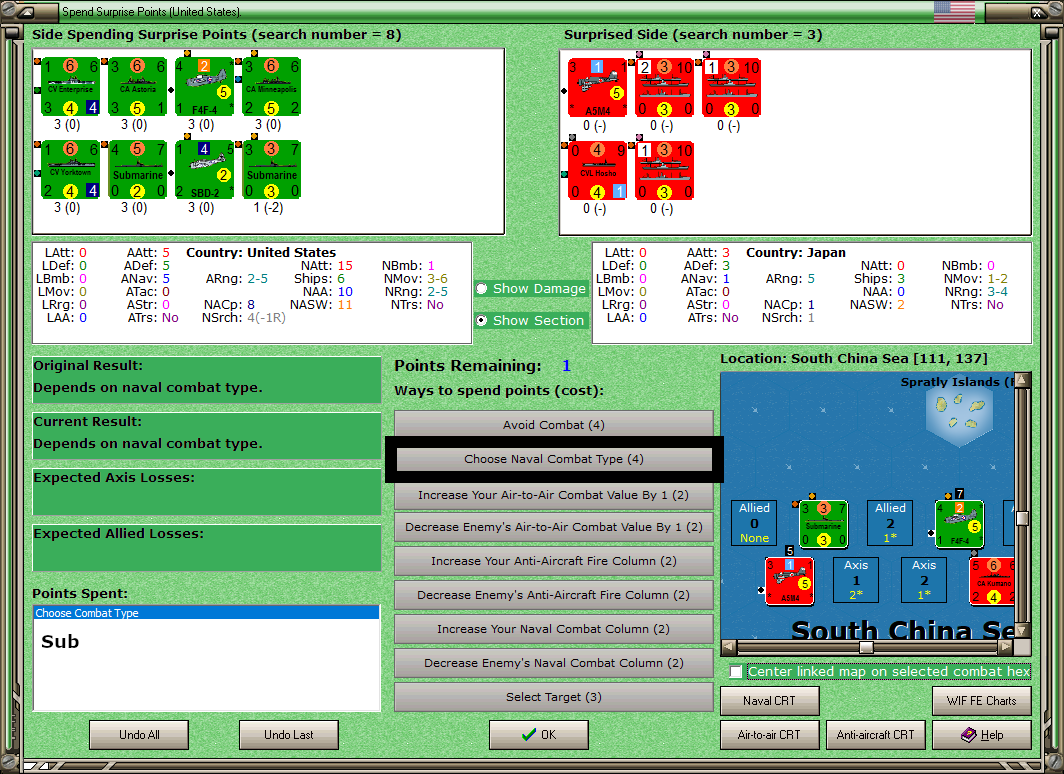Viewport: 1064px width, 774px height.
Task: Select the CV Enterprise carrier unit
Action: (71, 88)
